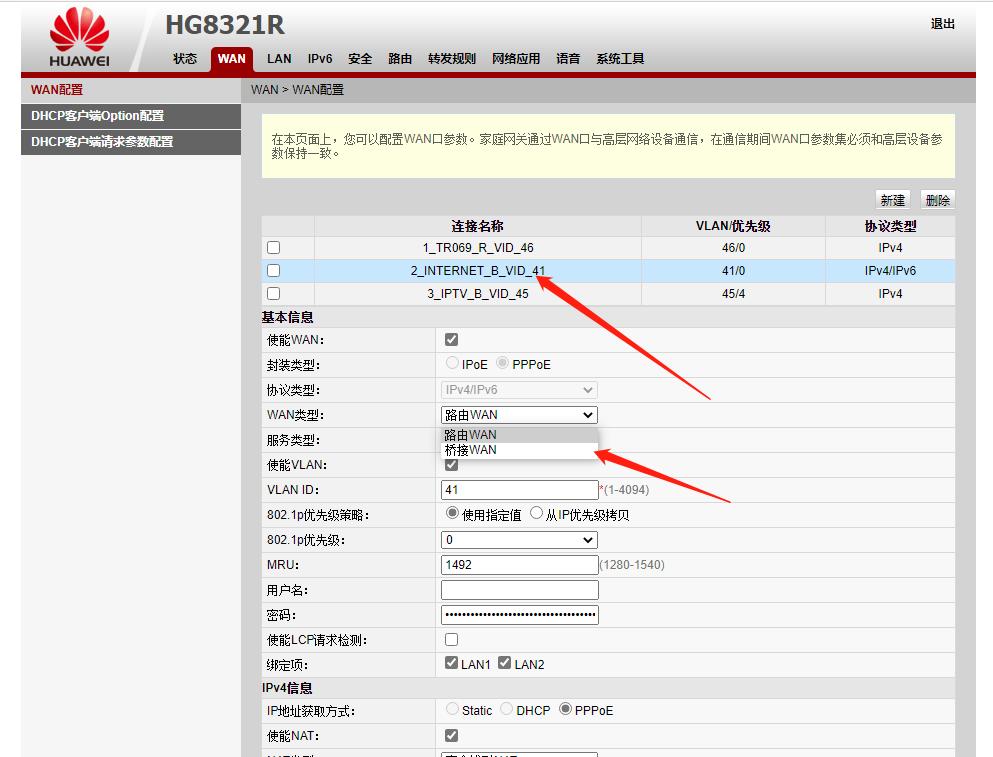Select DHCP as IP地址获取方式
The image size is (993, 757).
coord(509,709)
